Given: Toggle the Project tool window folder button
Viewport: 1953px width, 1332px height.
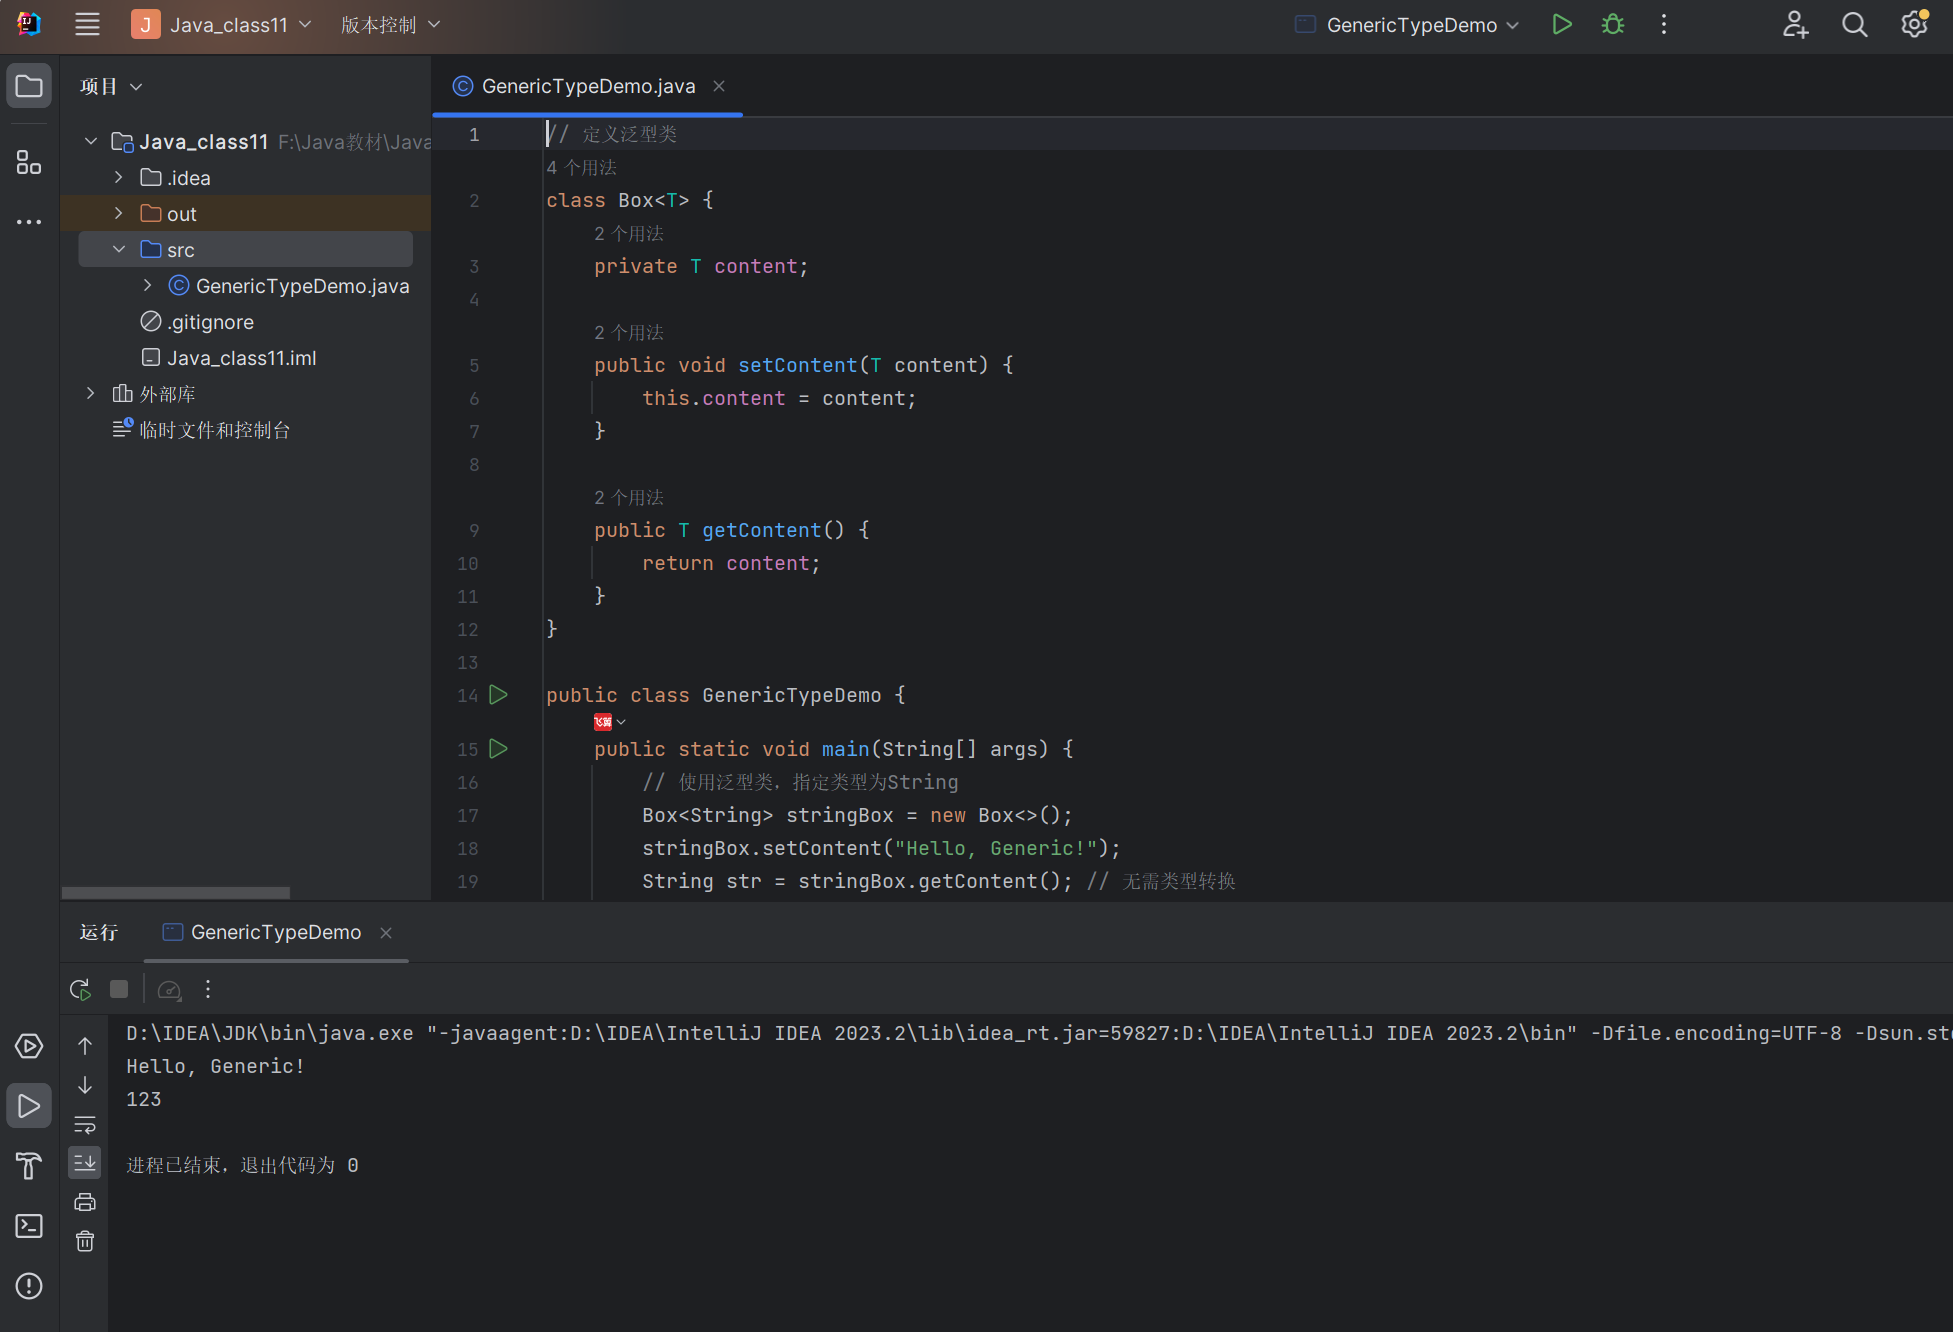Looking at the screenshot, I should 29,87.
